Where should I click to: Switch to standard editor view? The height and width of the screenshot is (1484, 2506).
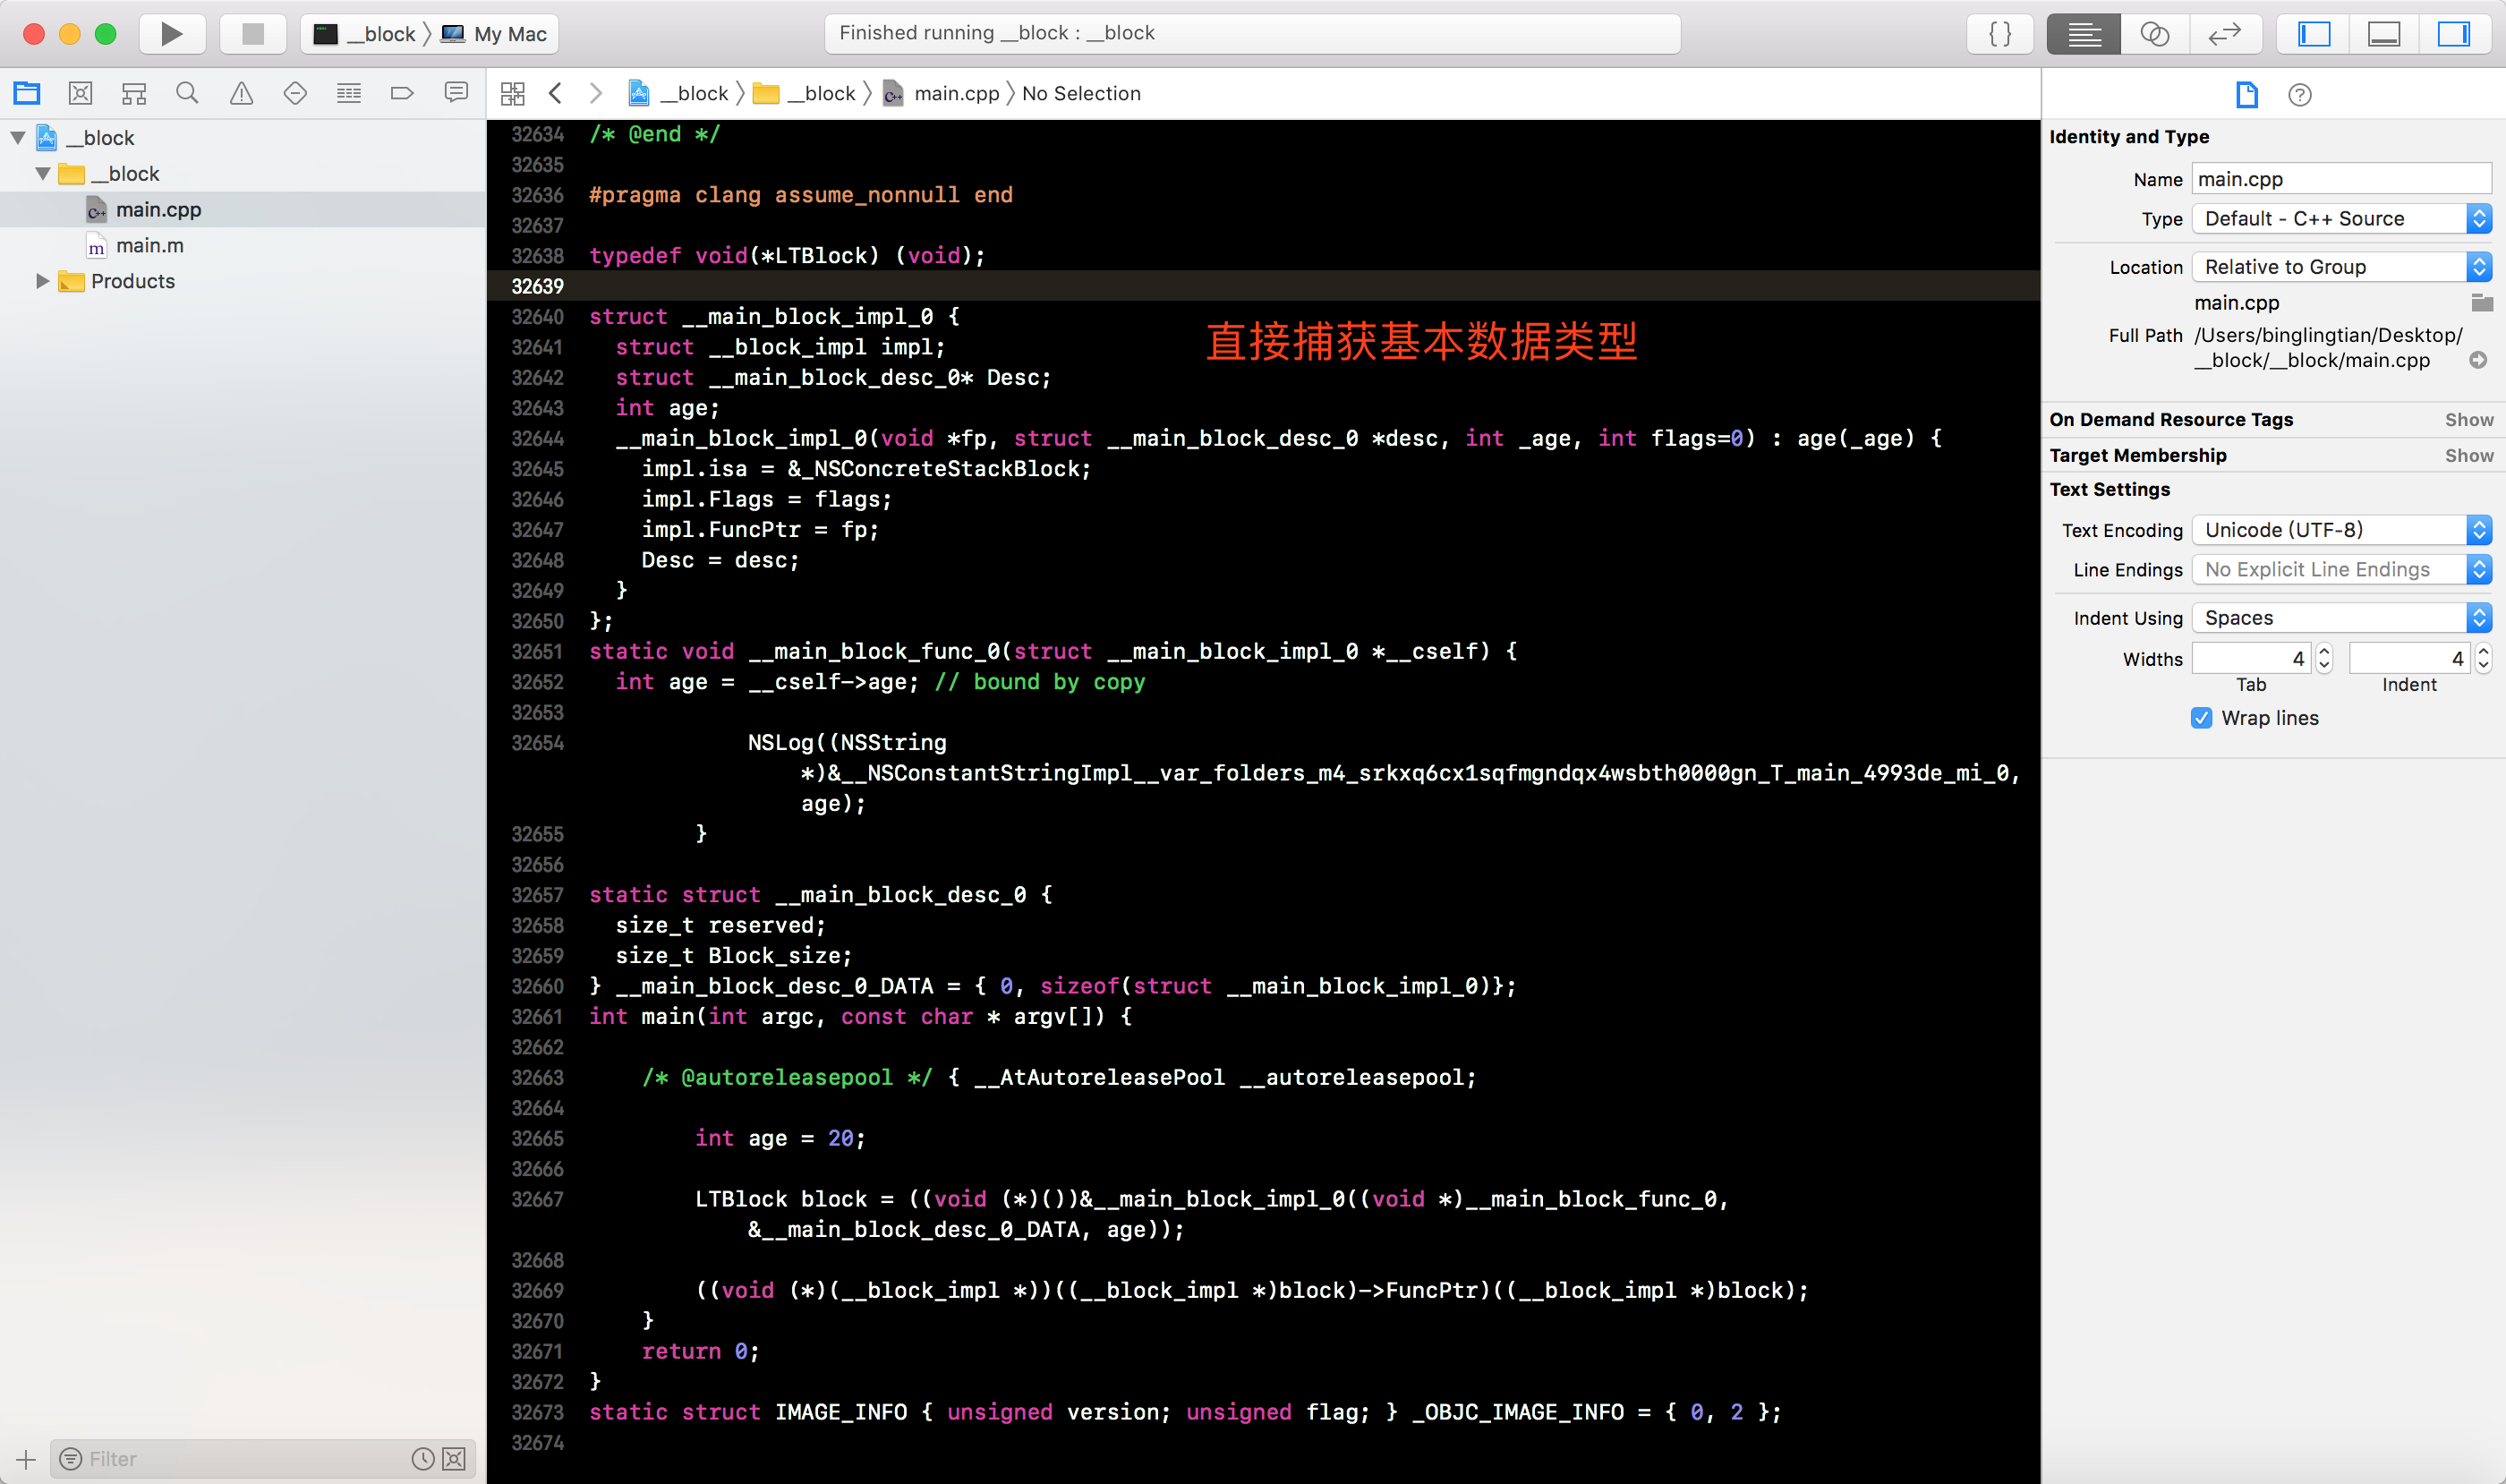click(2083, 34)
